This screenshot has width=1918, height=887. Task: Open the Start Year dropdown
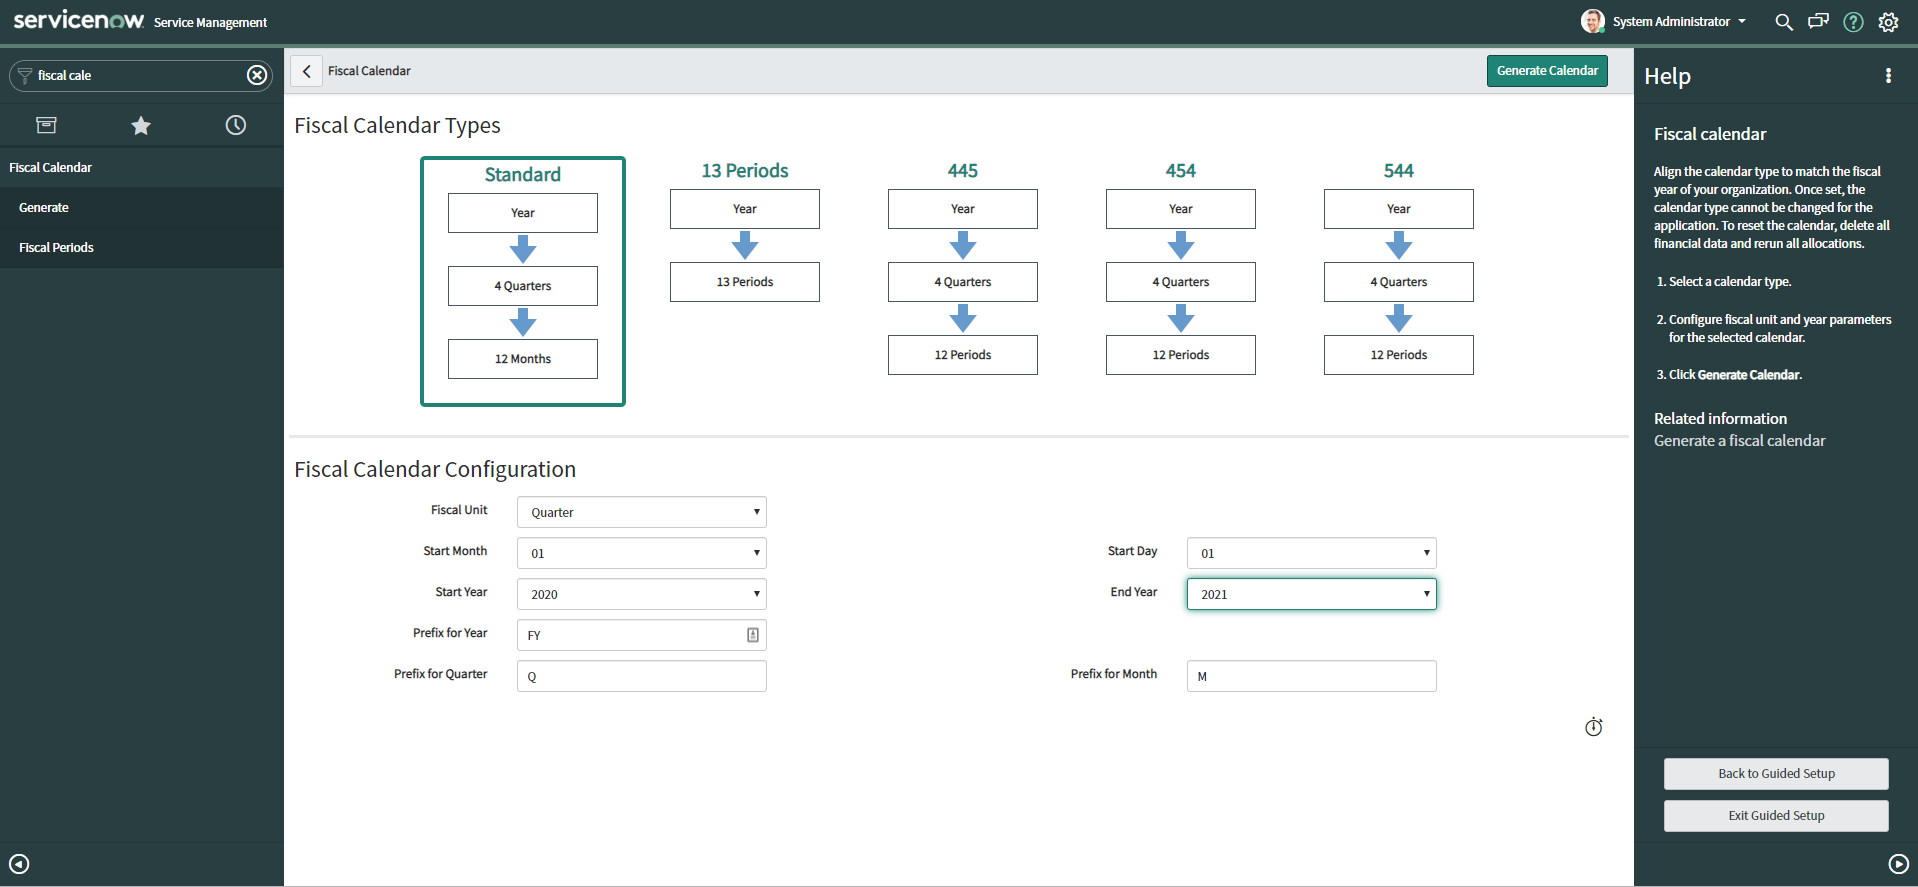coord(642,594)
